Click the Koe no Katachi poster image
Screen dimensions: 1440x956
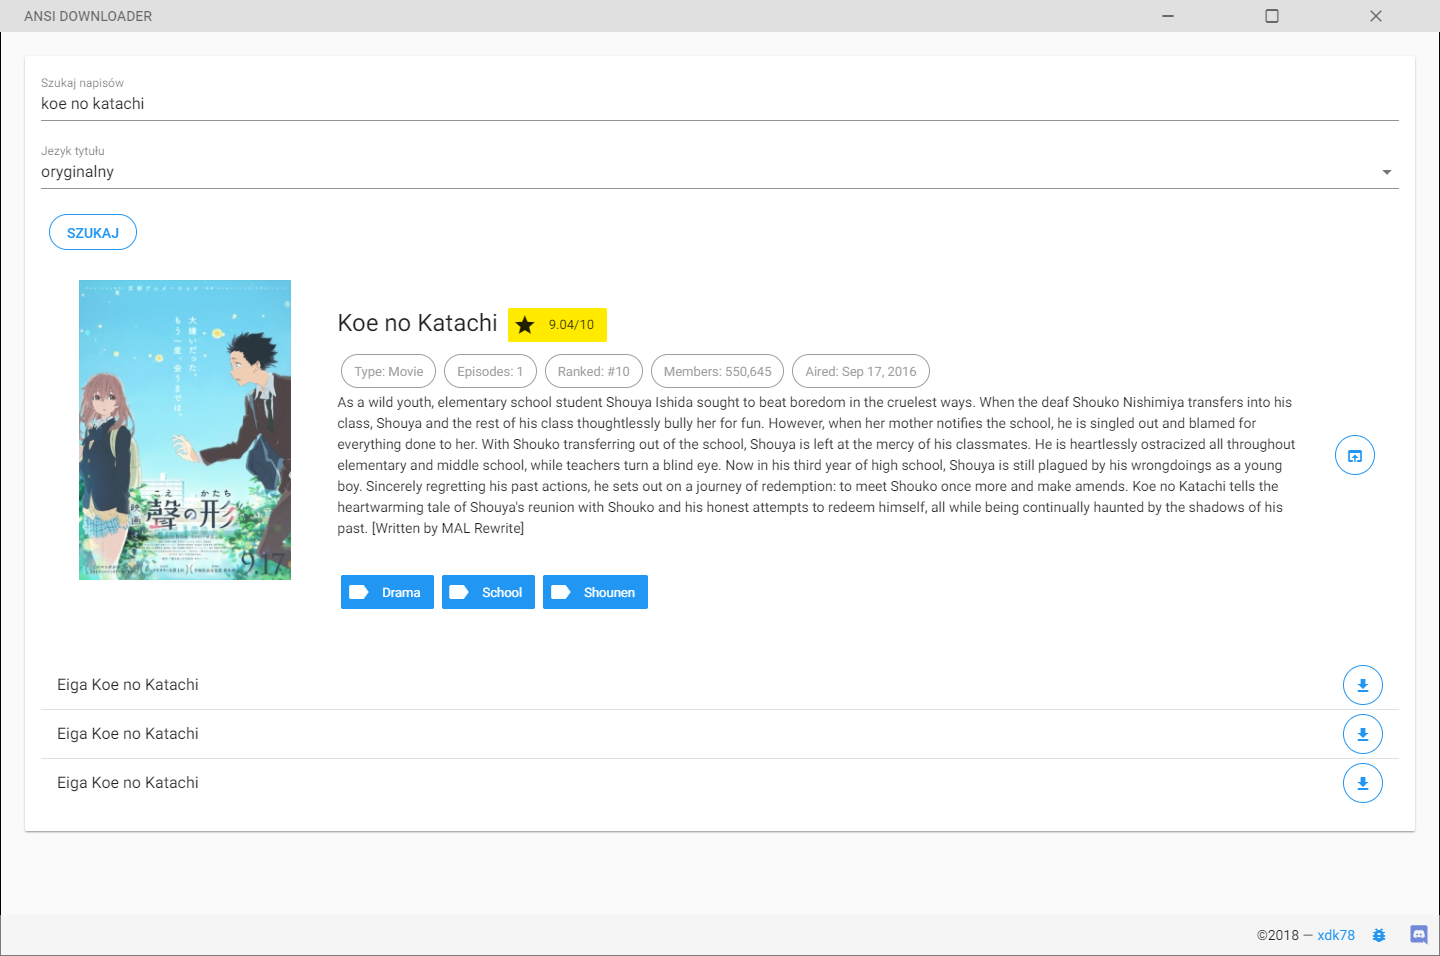(x=185, y=430)
